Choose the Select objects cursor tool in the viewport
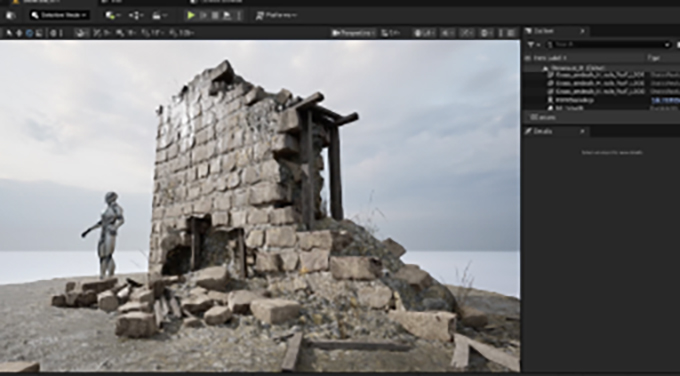Screen dimensions: 680x376 (x=10, y=33)
